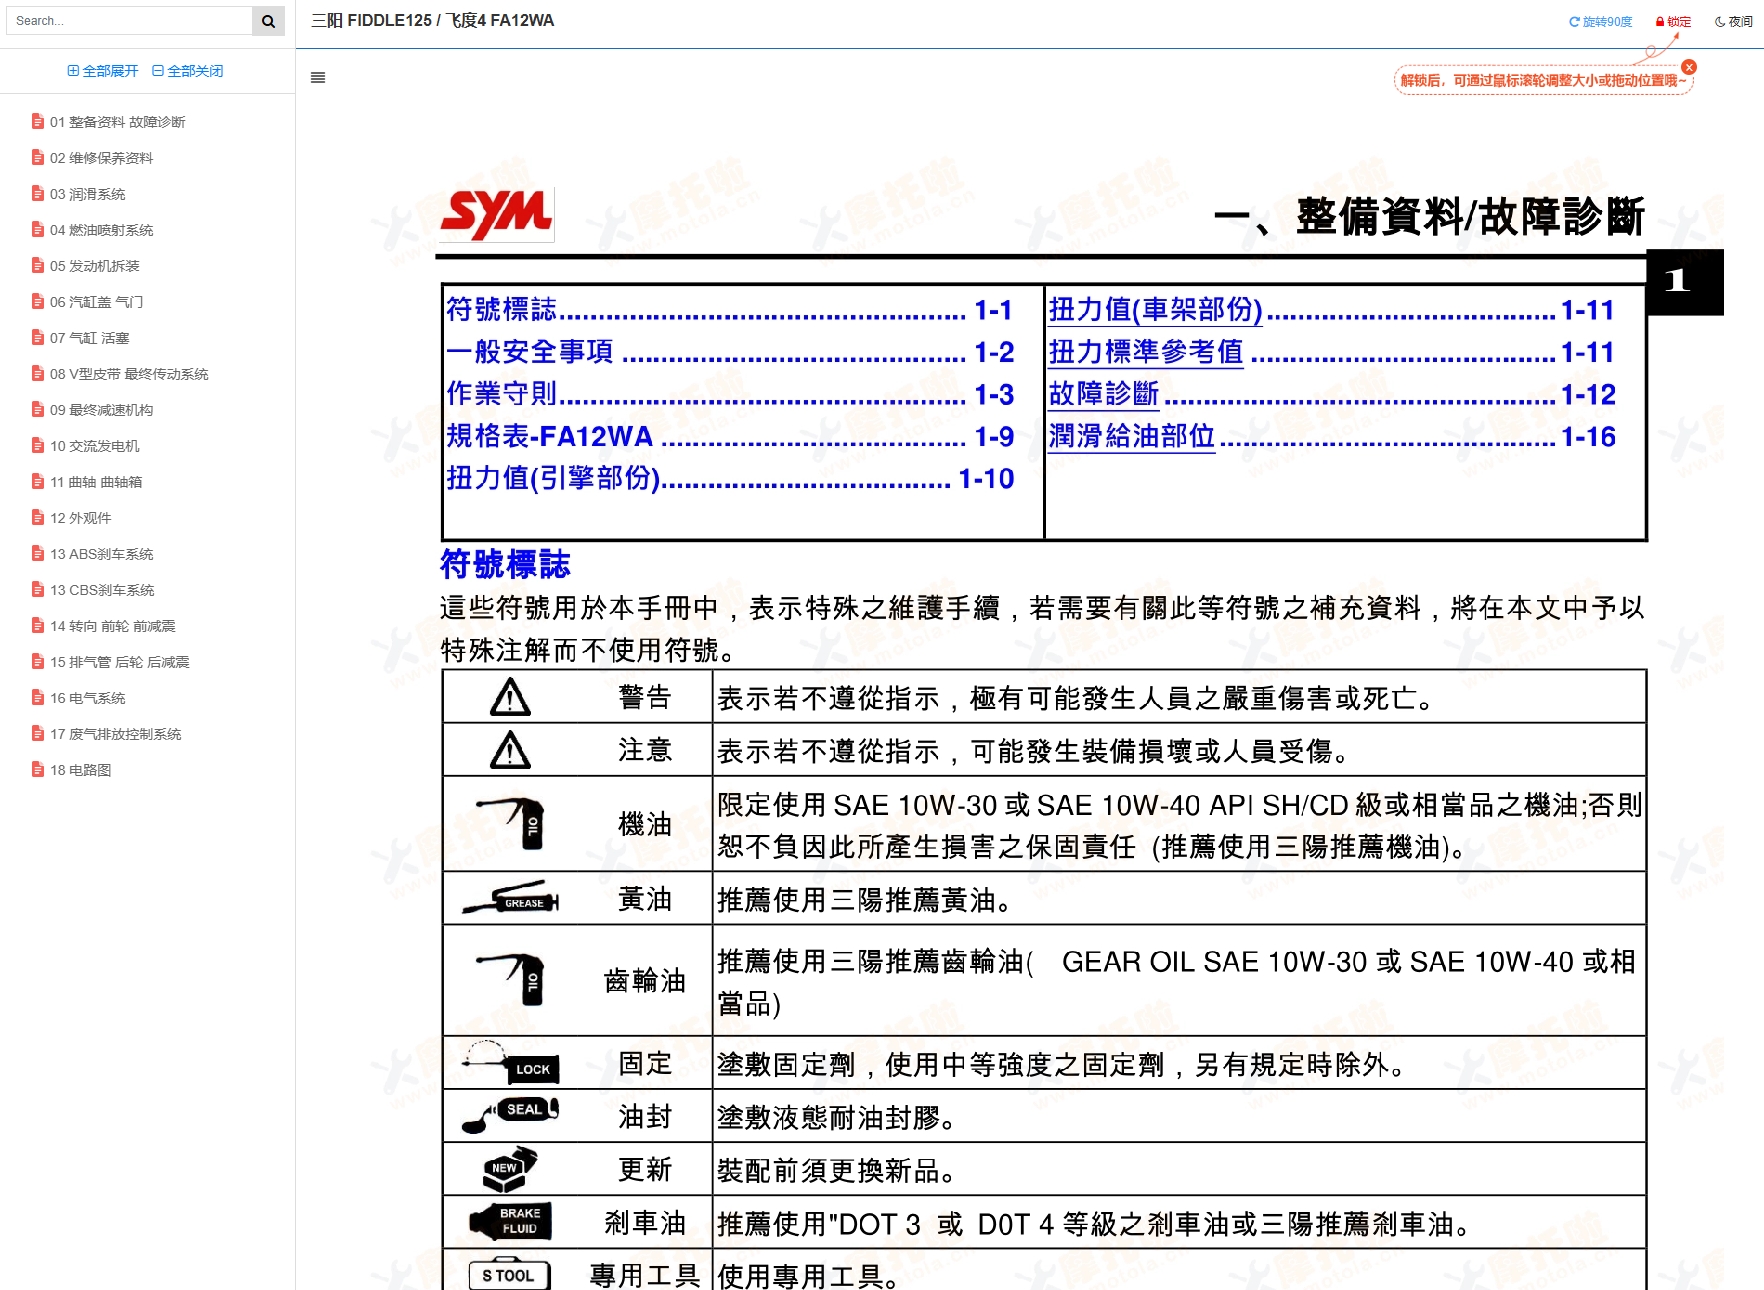Open chapter 10 交流发电机
Screen dimensions: 1764x1290
pos(85,446)
